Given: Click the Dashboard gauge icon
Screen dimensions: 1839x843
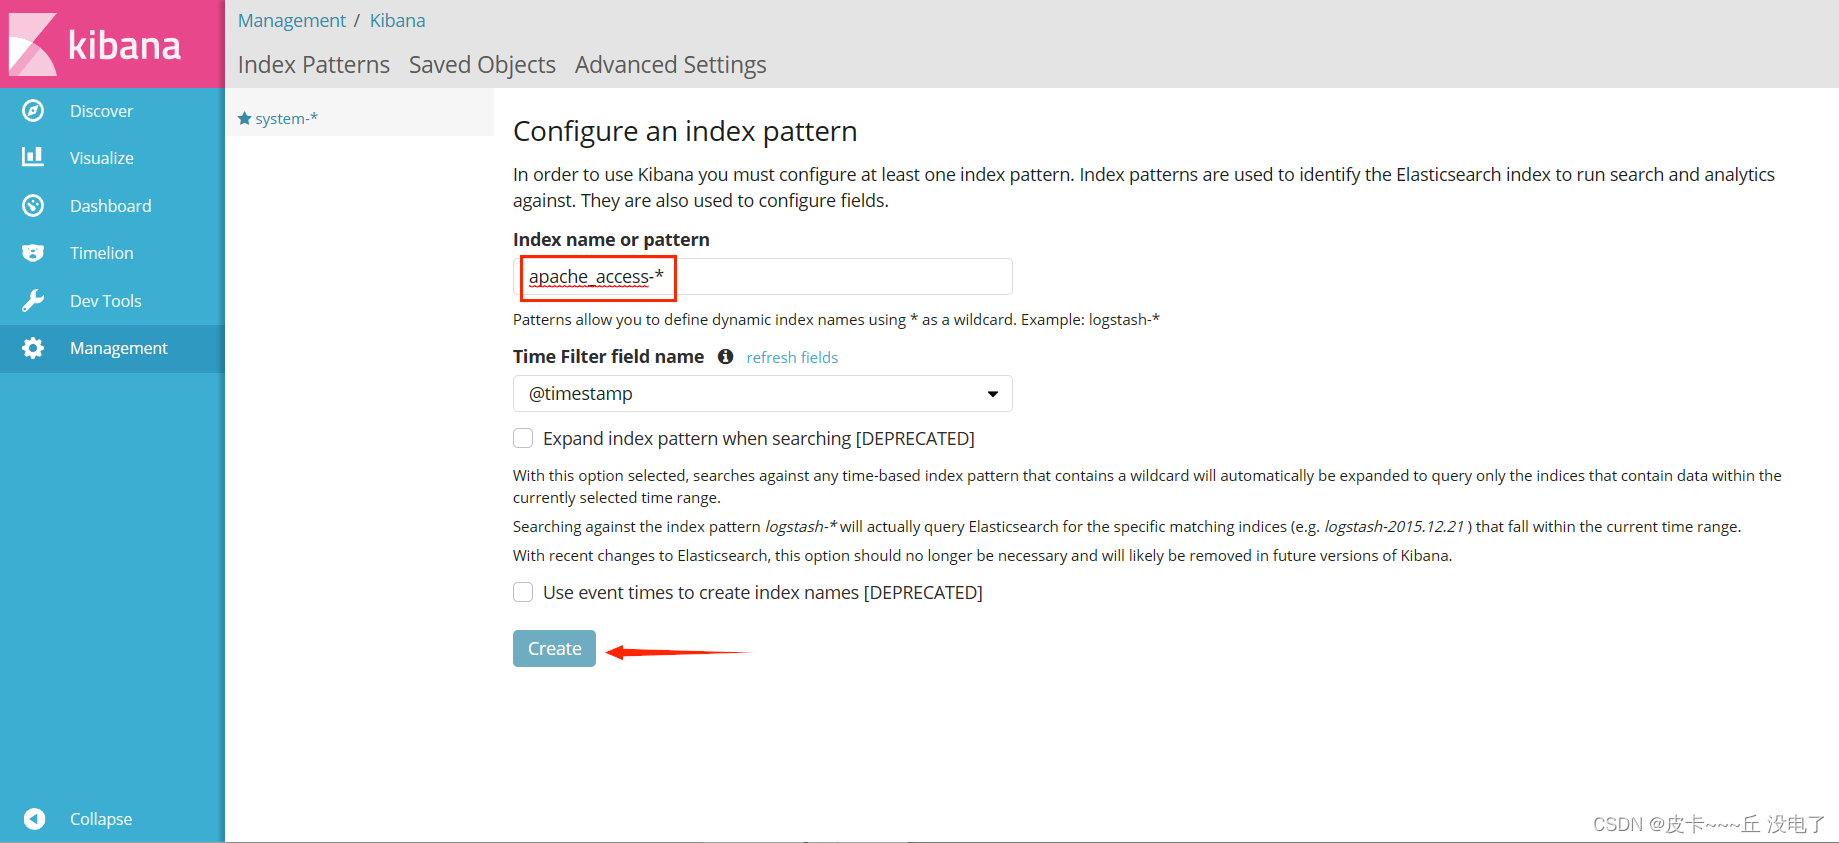Looking at the screenshot, I should click(x=33, y=206).
